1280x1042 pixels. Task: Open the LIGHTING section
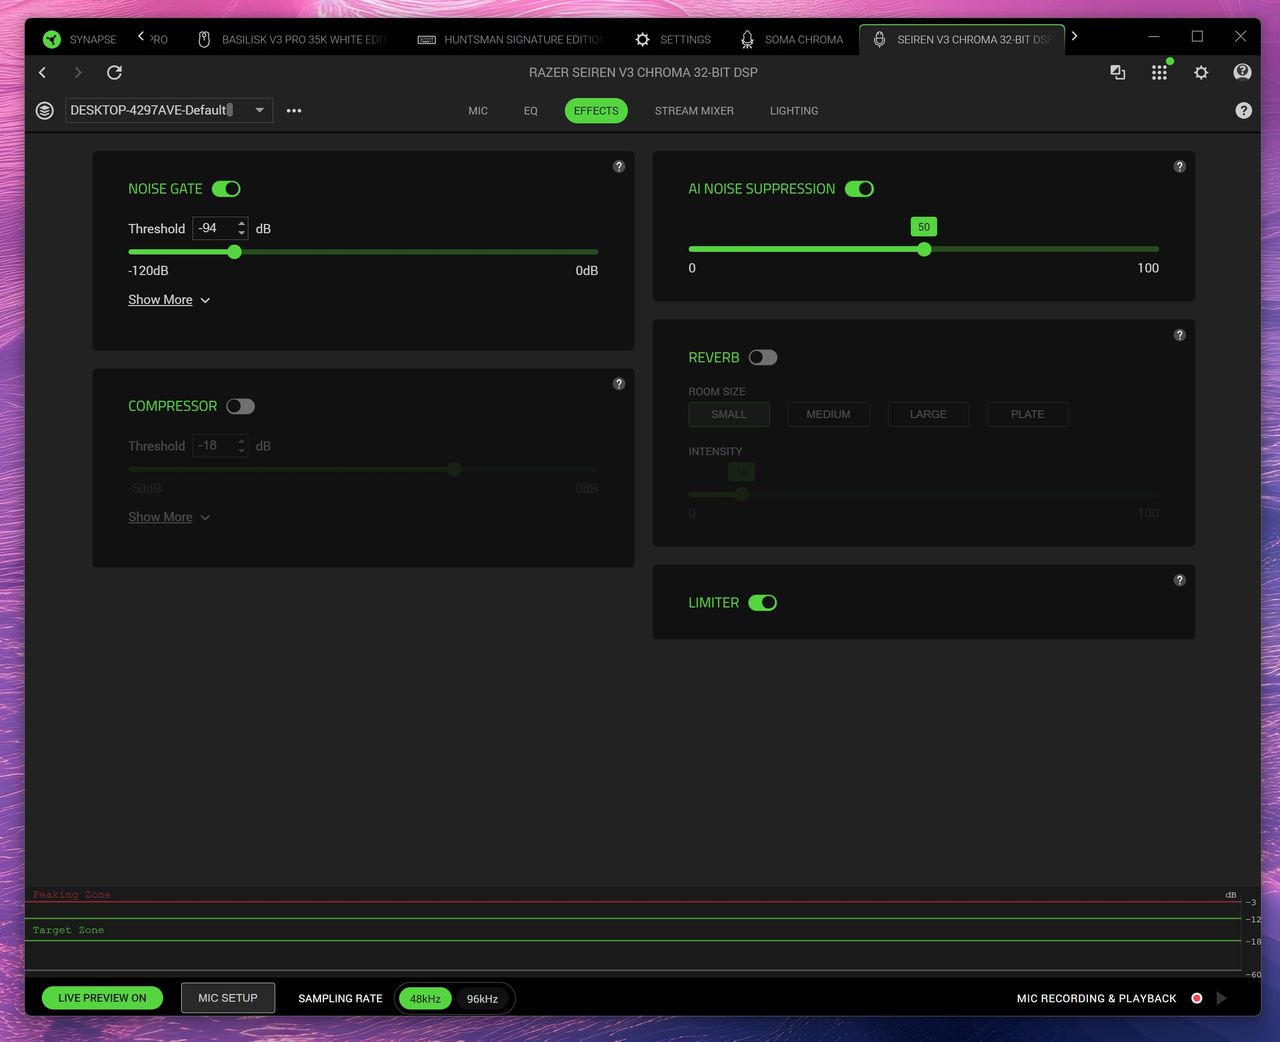(794, 111)
